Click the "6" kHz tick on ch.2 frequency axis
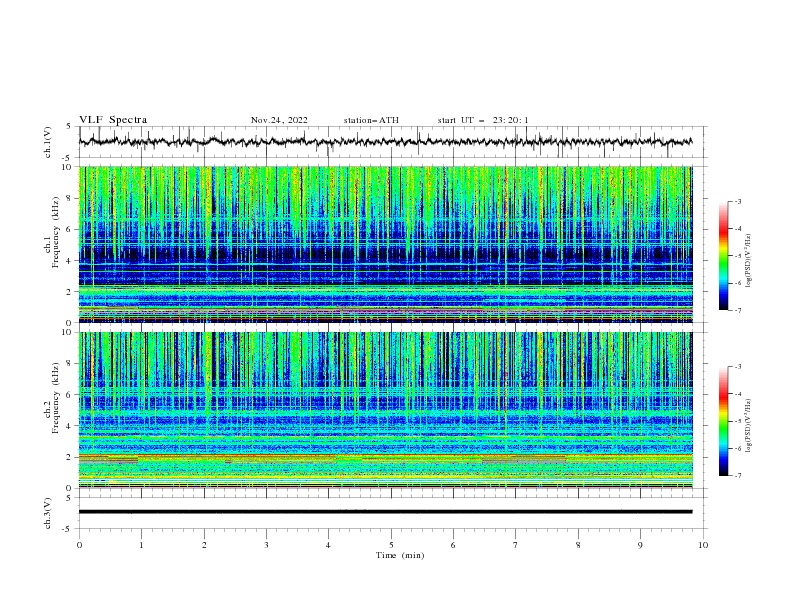Viewport: 792px width, 612px height. click(x=70, y=395)
